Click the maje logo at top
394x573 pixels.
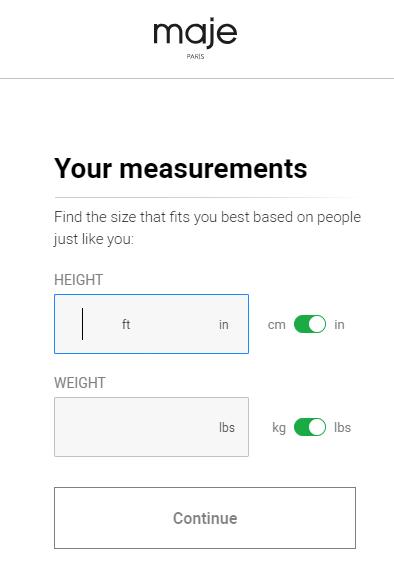pyautogui.click(x=195, y=34)
